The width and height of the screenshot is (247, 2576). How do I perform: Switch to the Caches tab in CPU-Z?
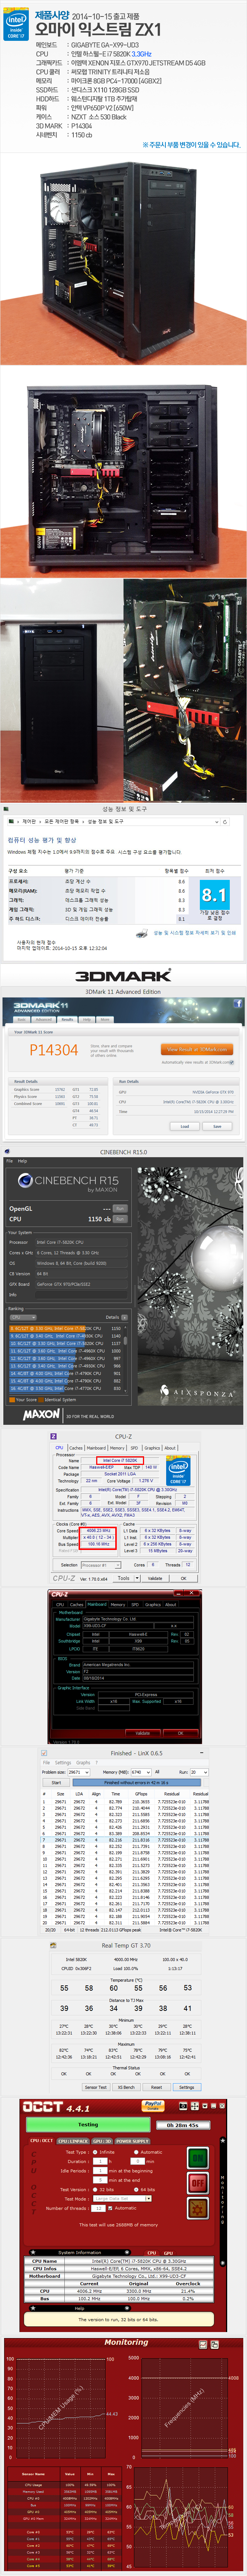(x=76, y=1448)
